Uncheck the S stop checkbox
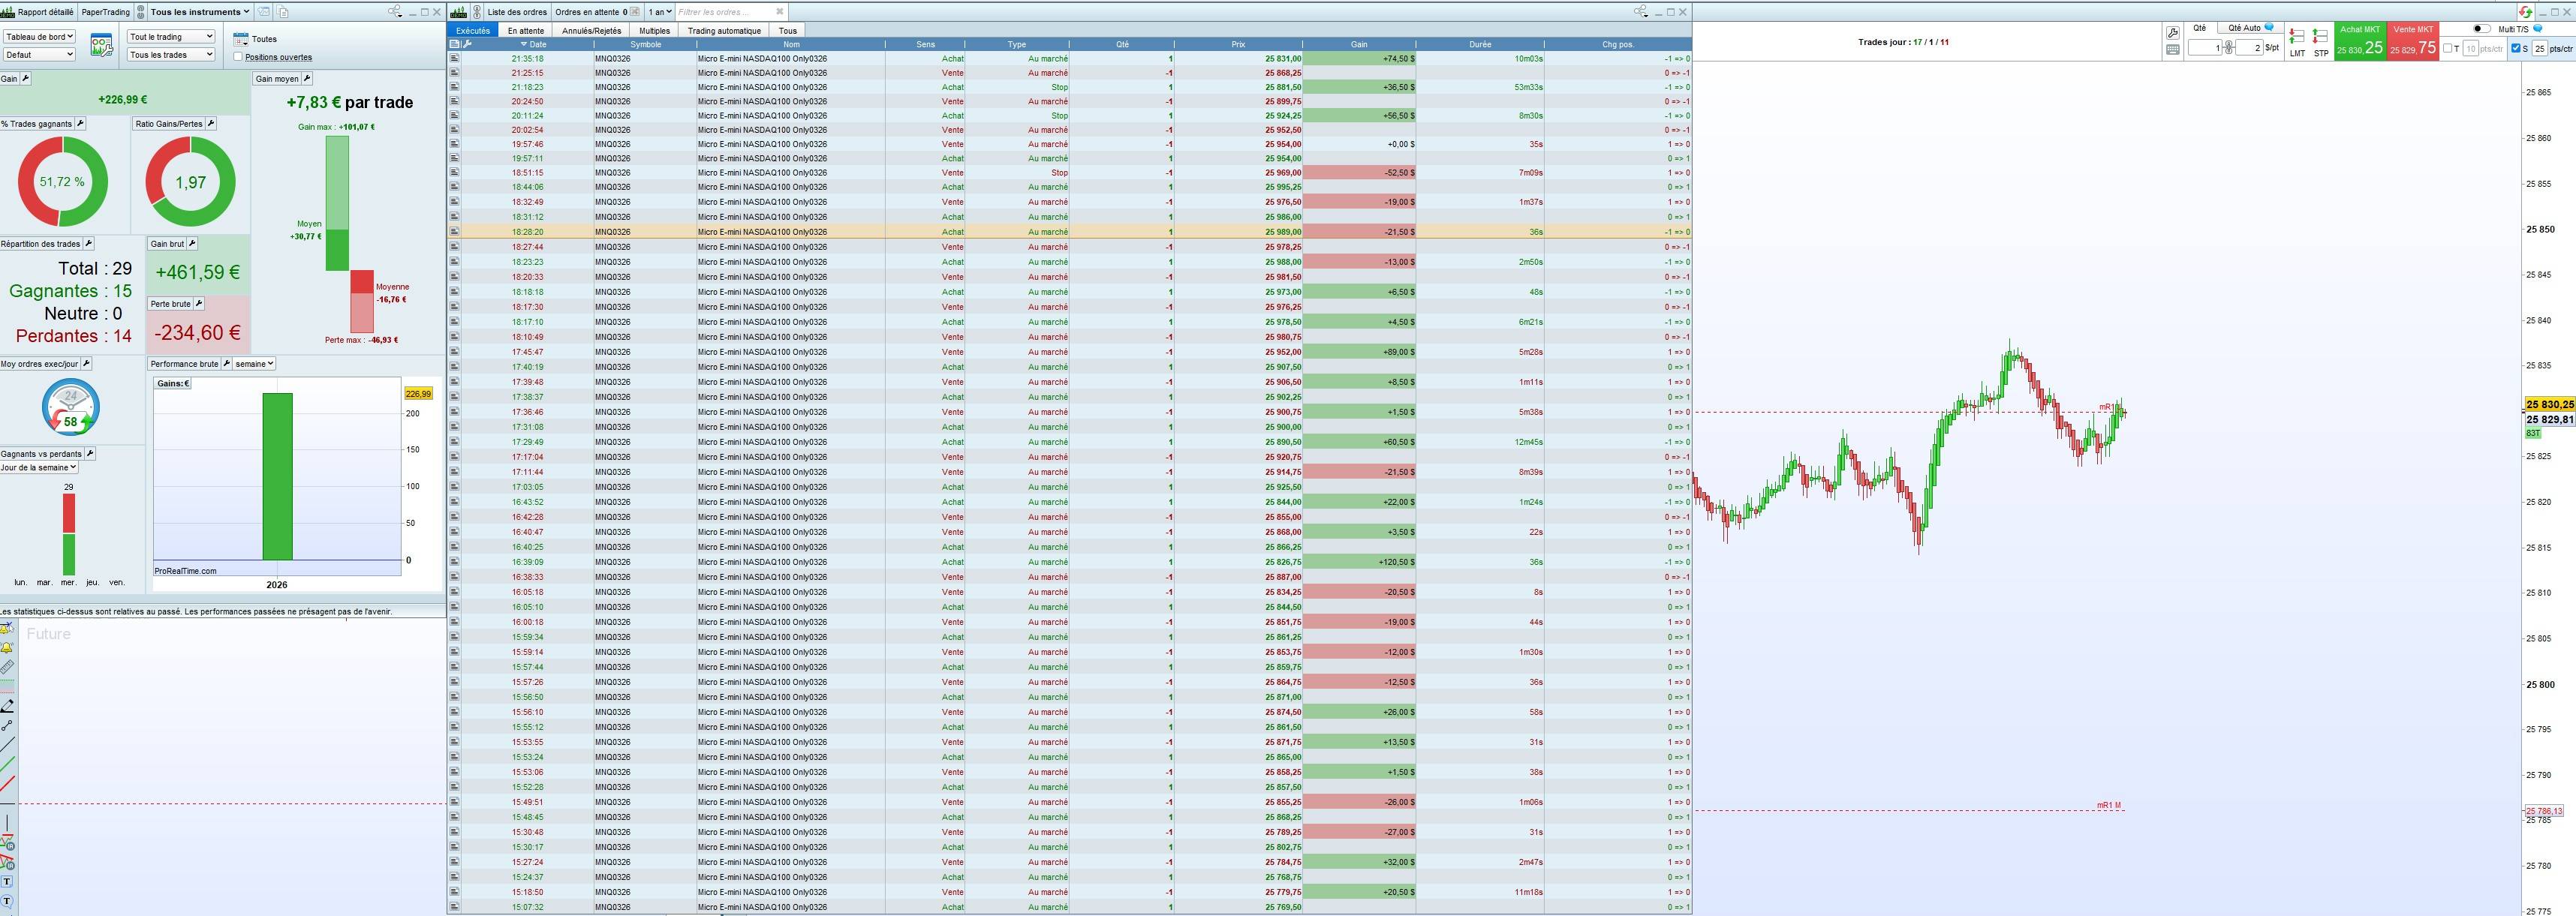 2516,48
